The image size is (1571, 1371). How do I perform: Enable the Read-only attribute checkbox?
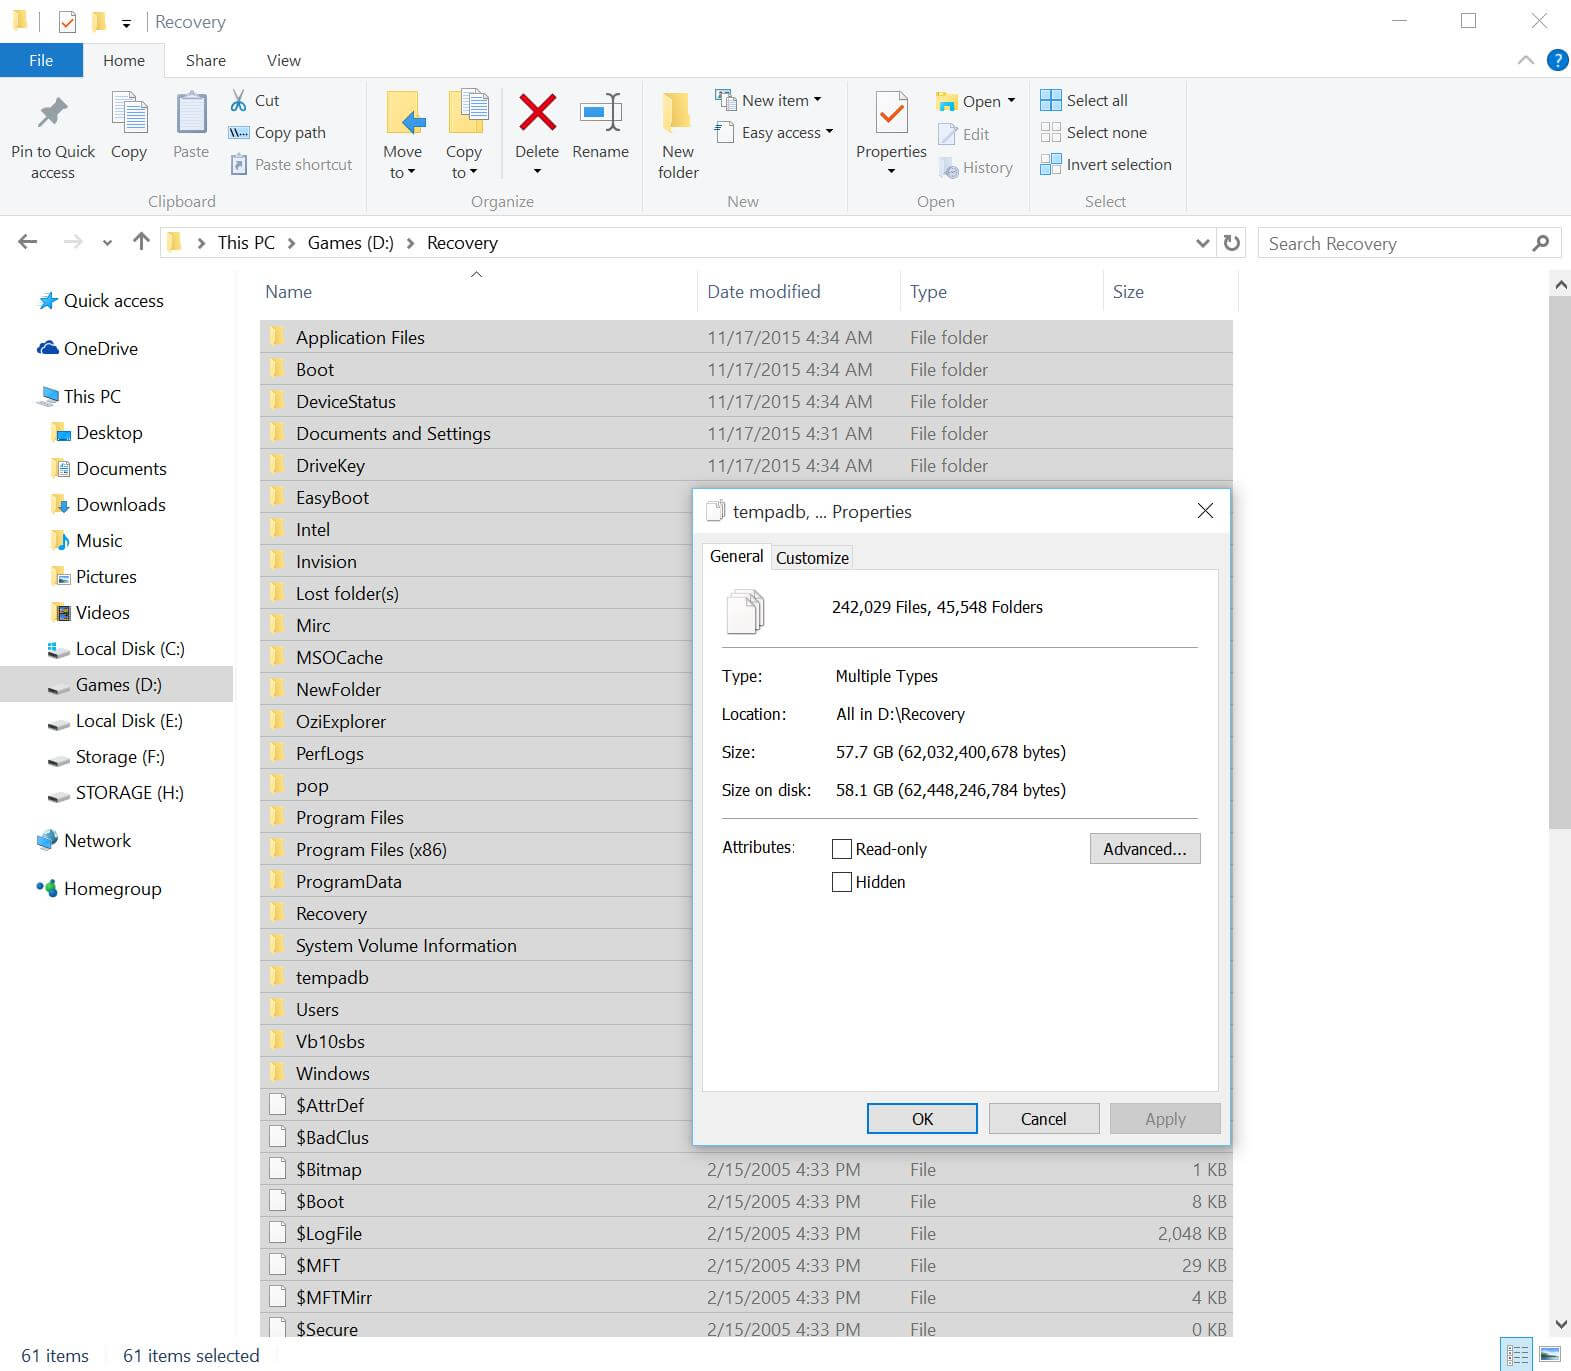(842, 849)
